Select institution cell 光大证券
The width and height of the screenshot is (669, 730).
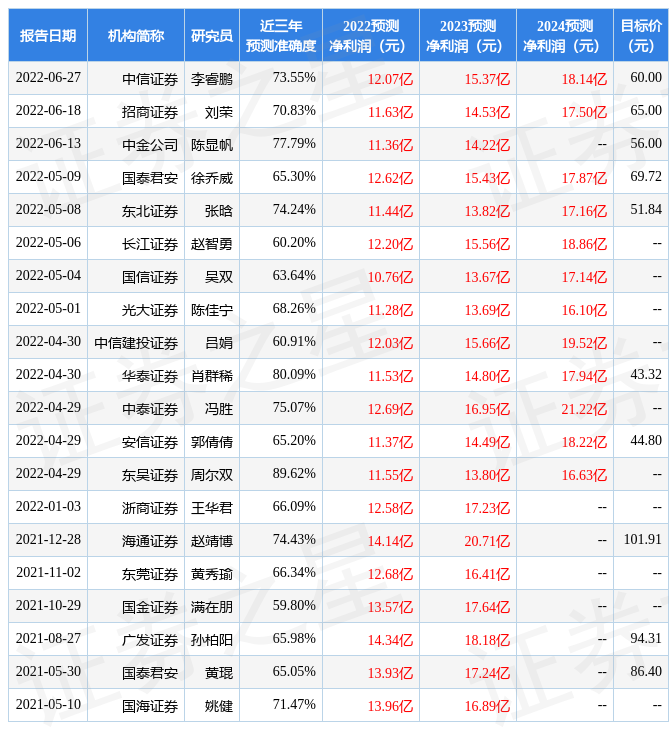pos(150,310)
